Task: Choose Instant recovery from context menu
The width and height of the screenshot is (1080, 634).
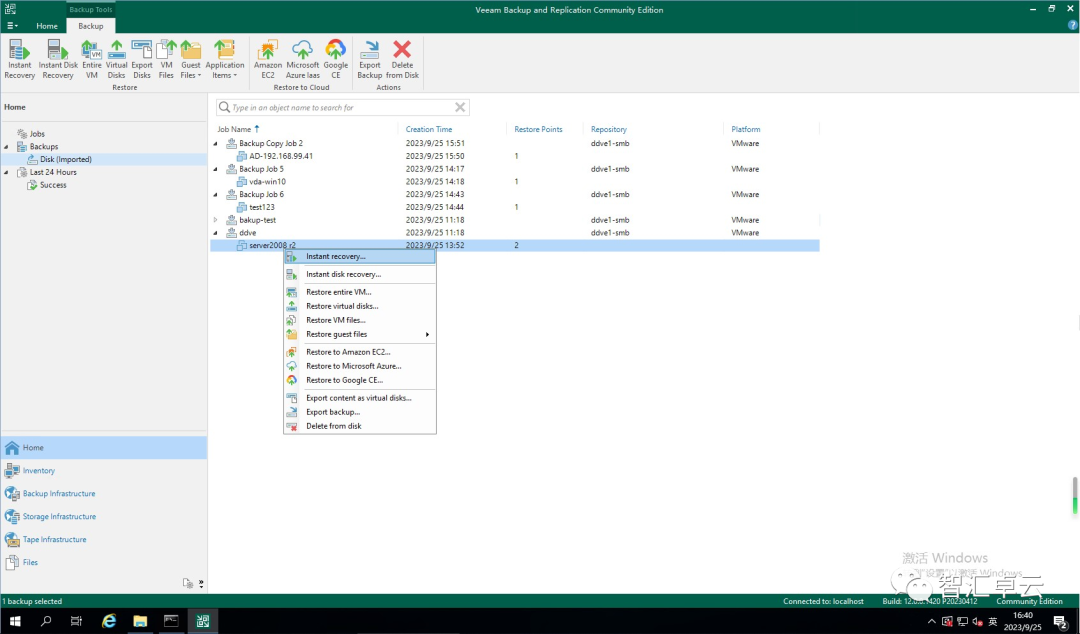Action: point(360,256)
